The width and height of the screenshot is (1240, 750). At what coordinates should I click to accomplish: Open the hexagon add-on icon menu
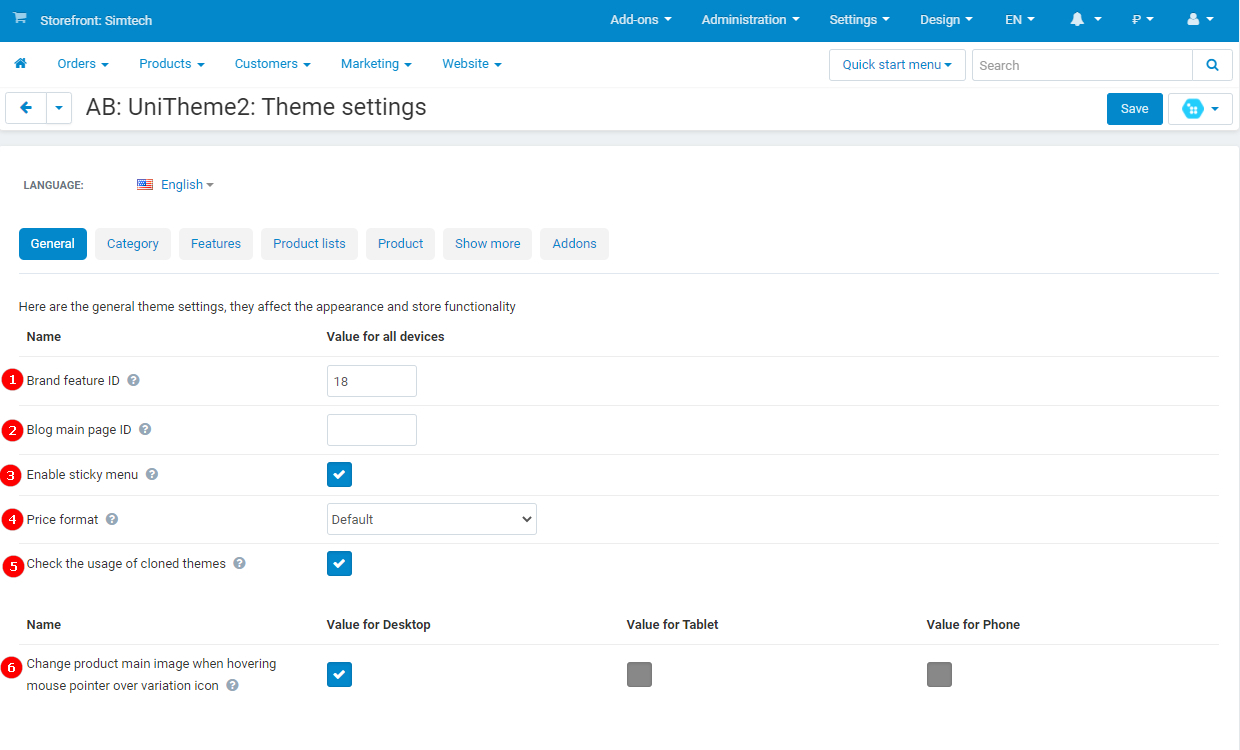click(x=1200, y=109)
